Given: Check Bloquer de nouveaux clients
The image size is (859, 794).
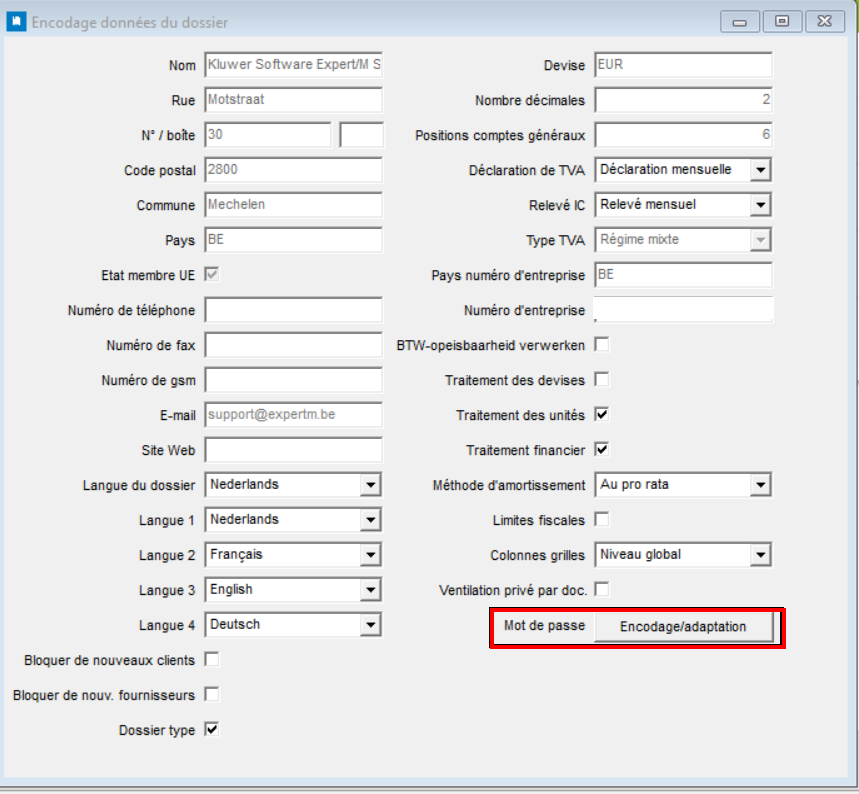Looking at the screenshot, I should pos(212,660).
